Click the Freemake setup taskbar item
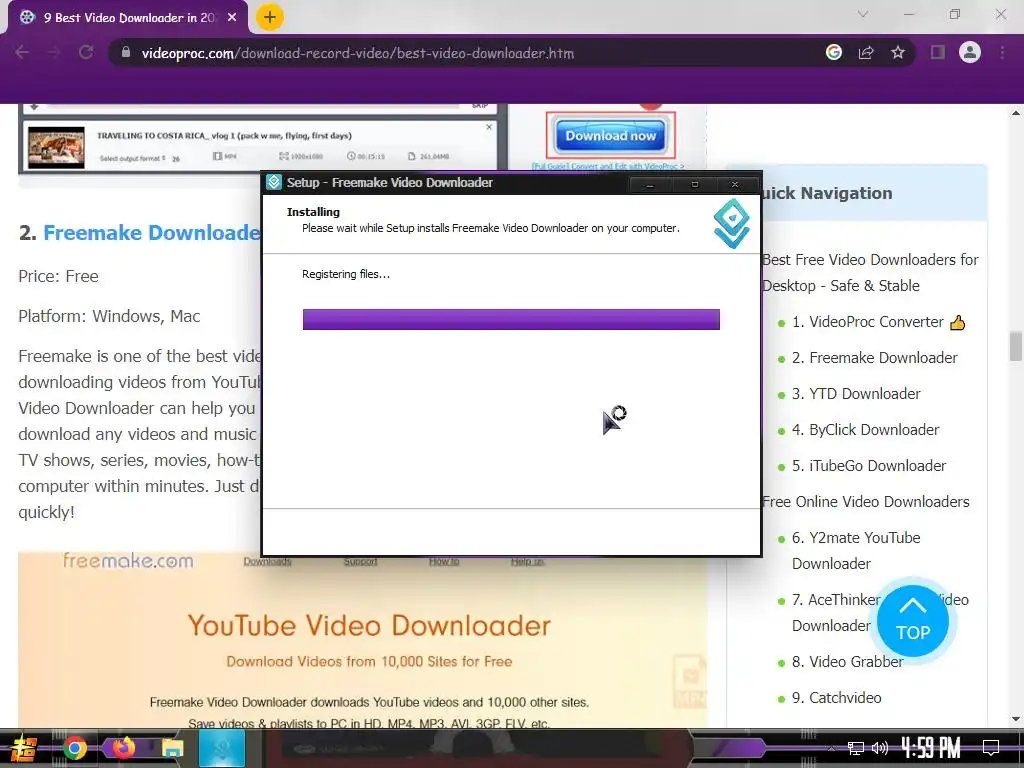 point(222,748)
